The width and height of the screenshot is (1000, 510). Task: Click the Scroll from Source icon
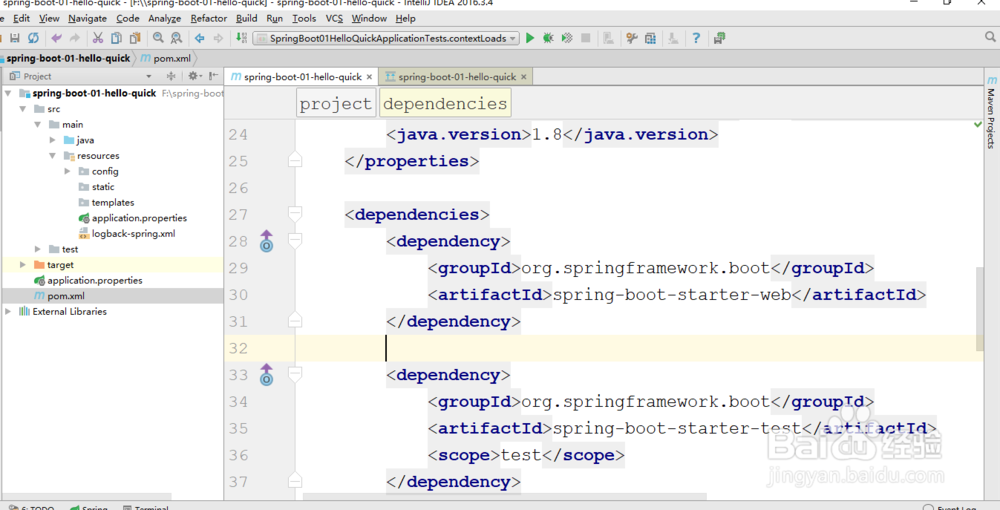(x=171, y=76)
